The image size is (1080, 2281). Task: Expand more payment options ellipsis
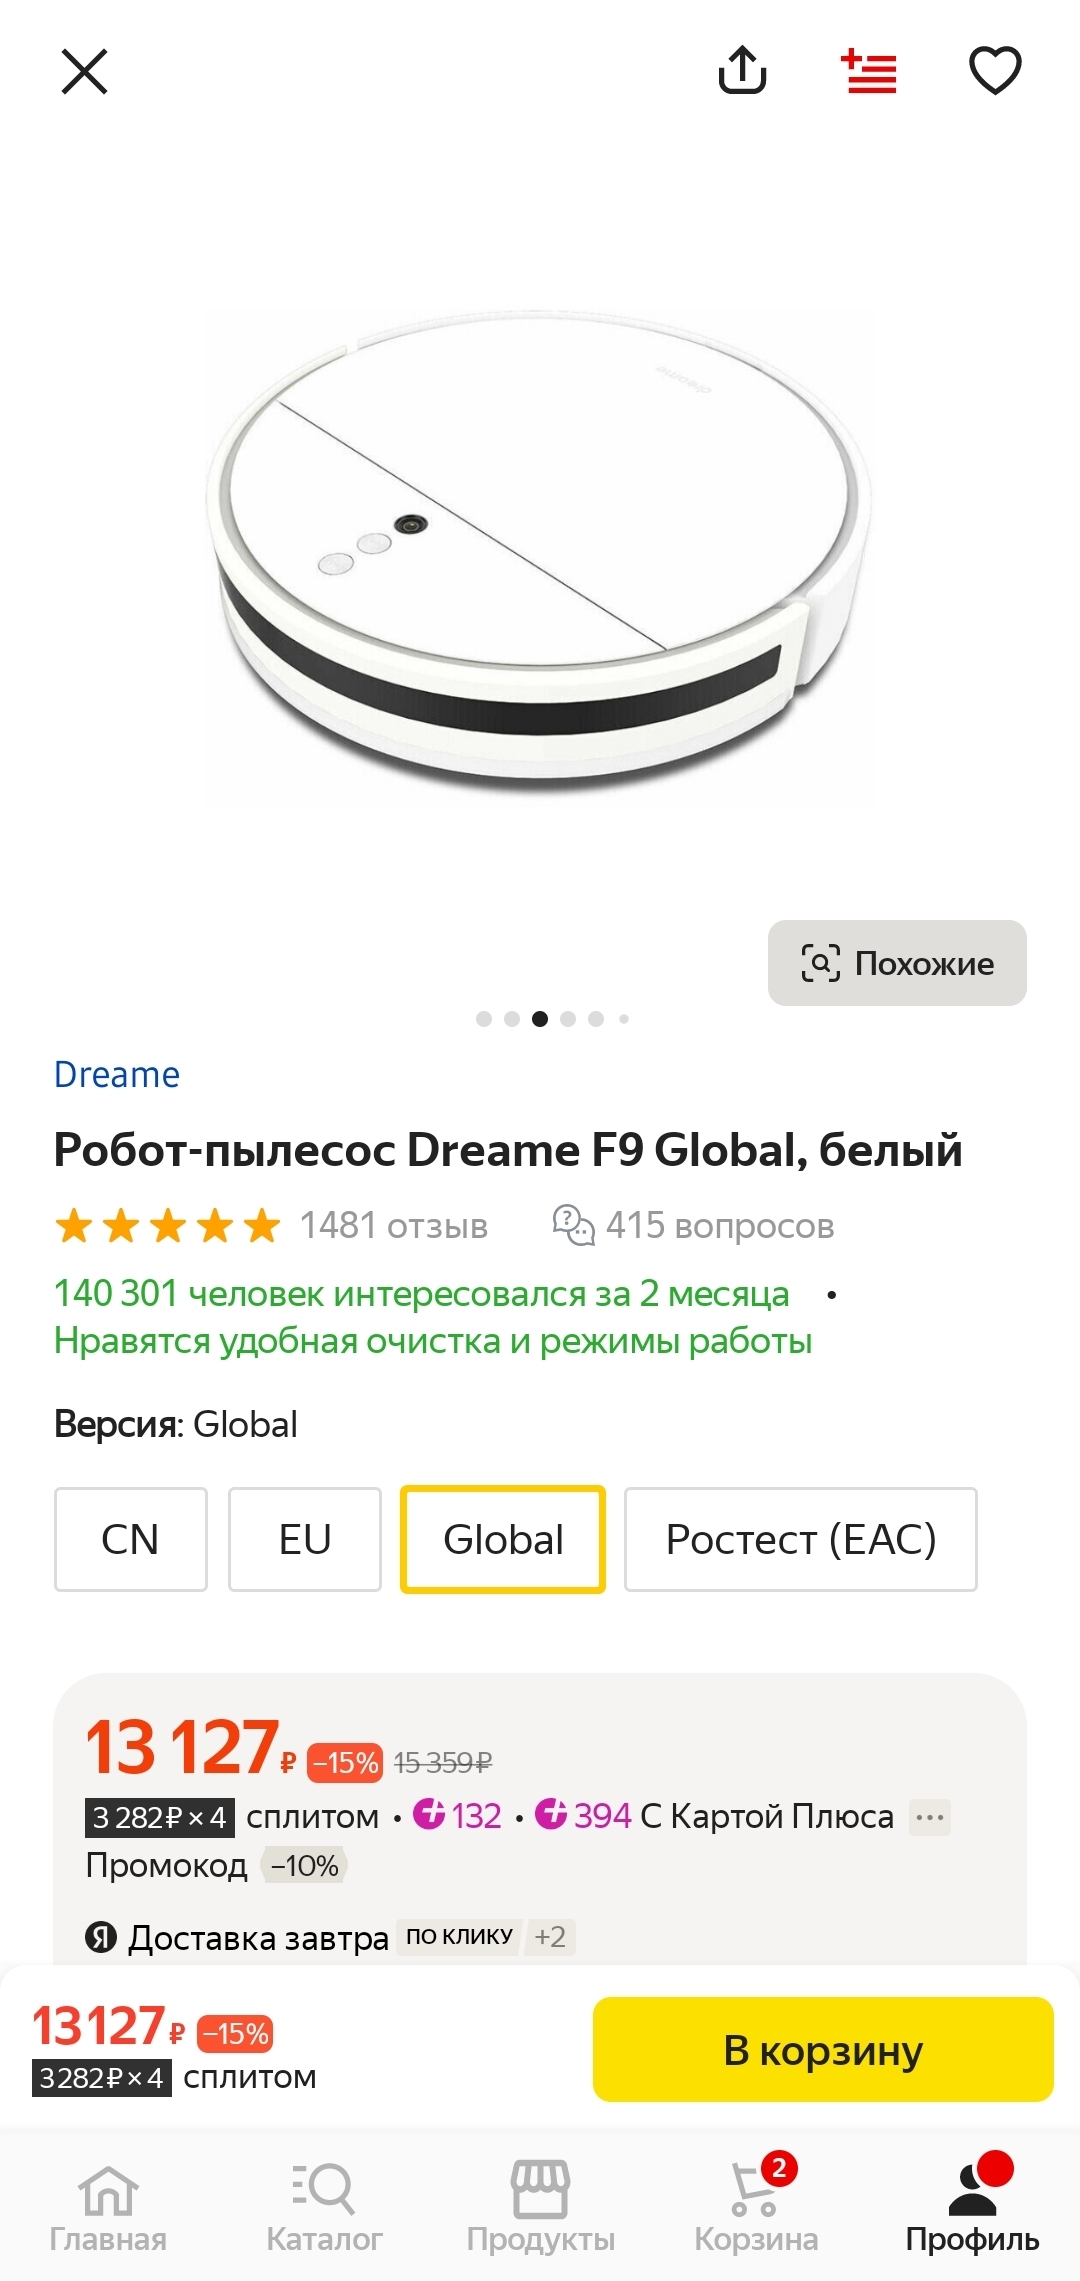point(930,1817)
